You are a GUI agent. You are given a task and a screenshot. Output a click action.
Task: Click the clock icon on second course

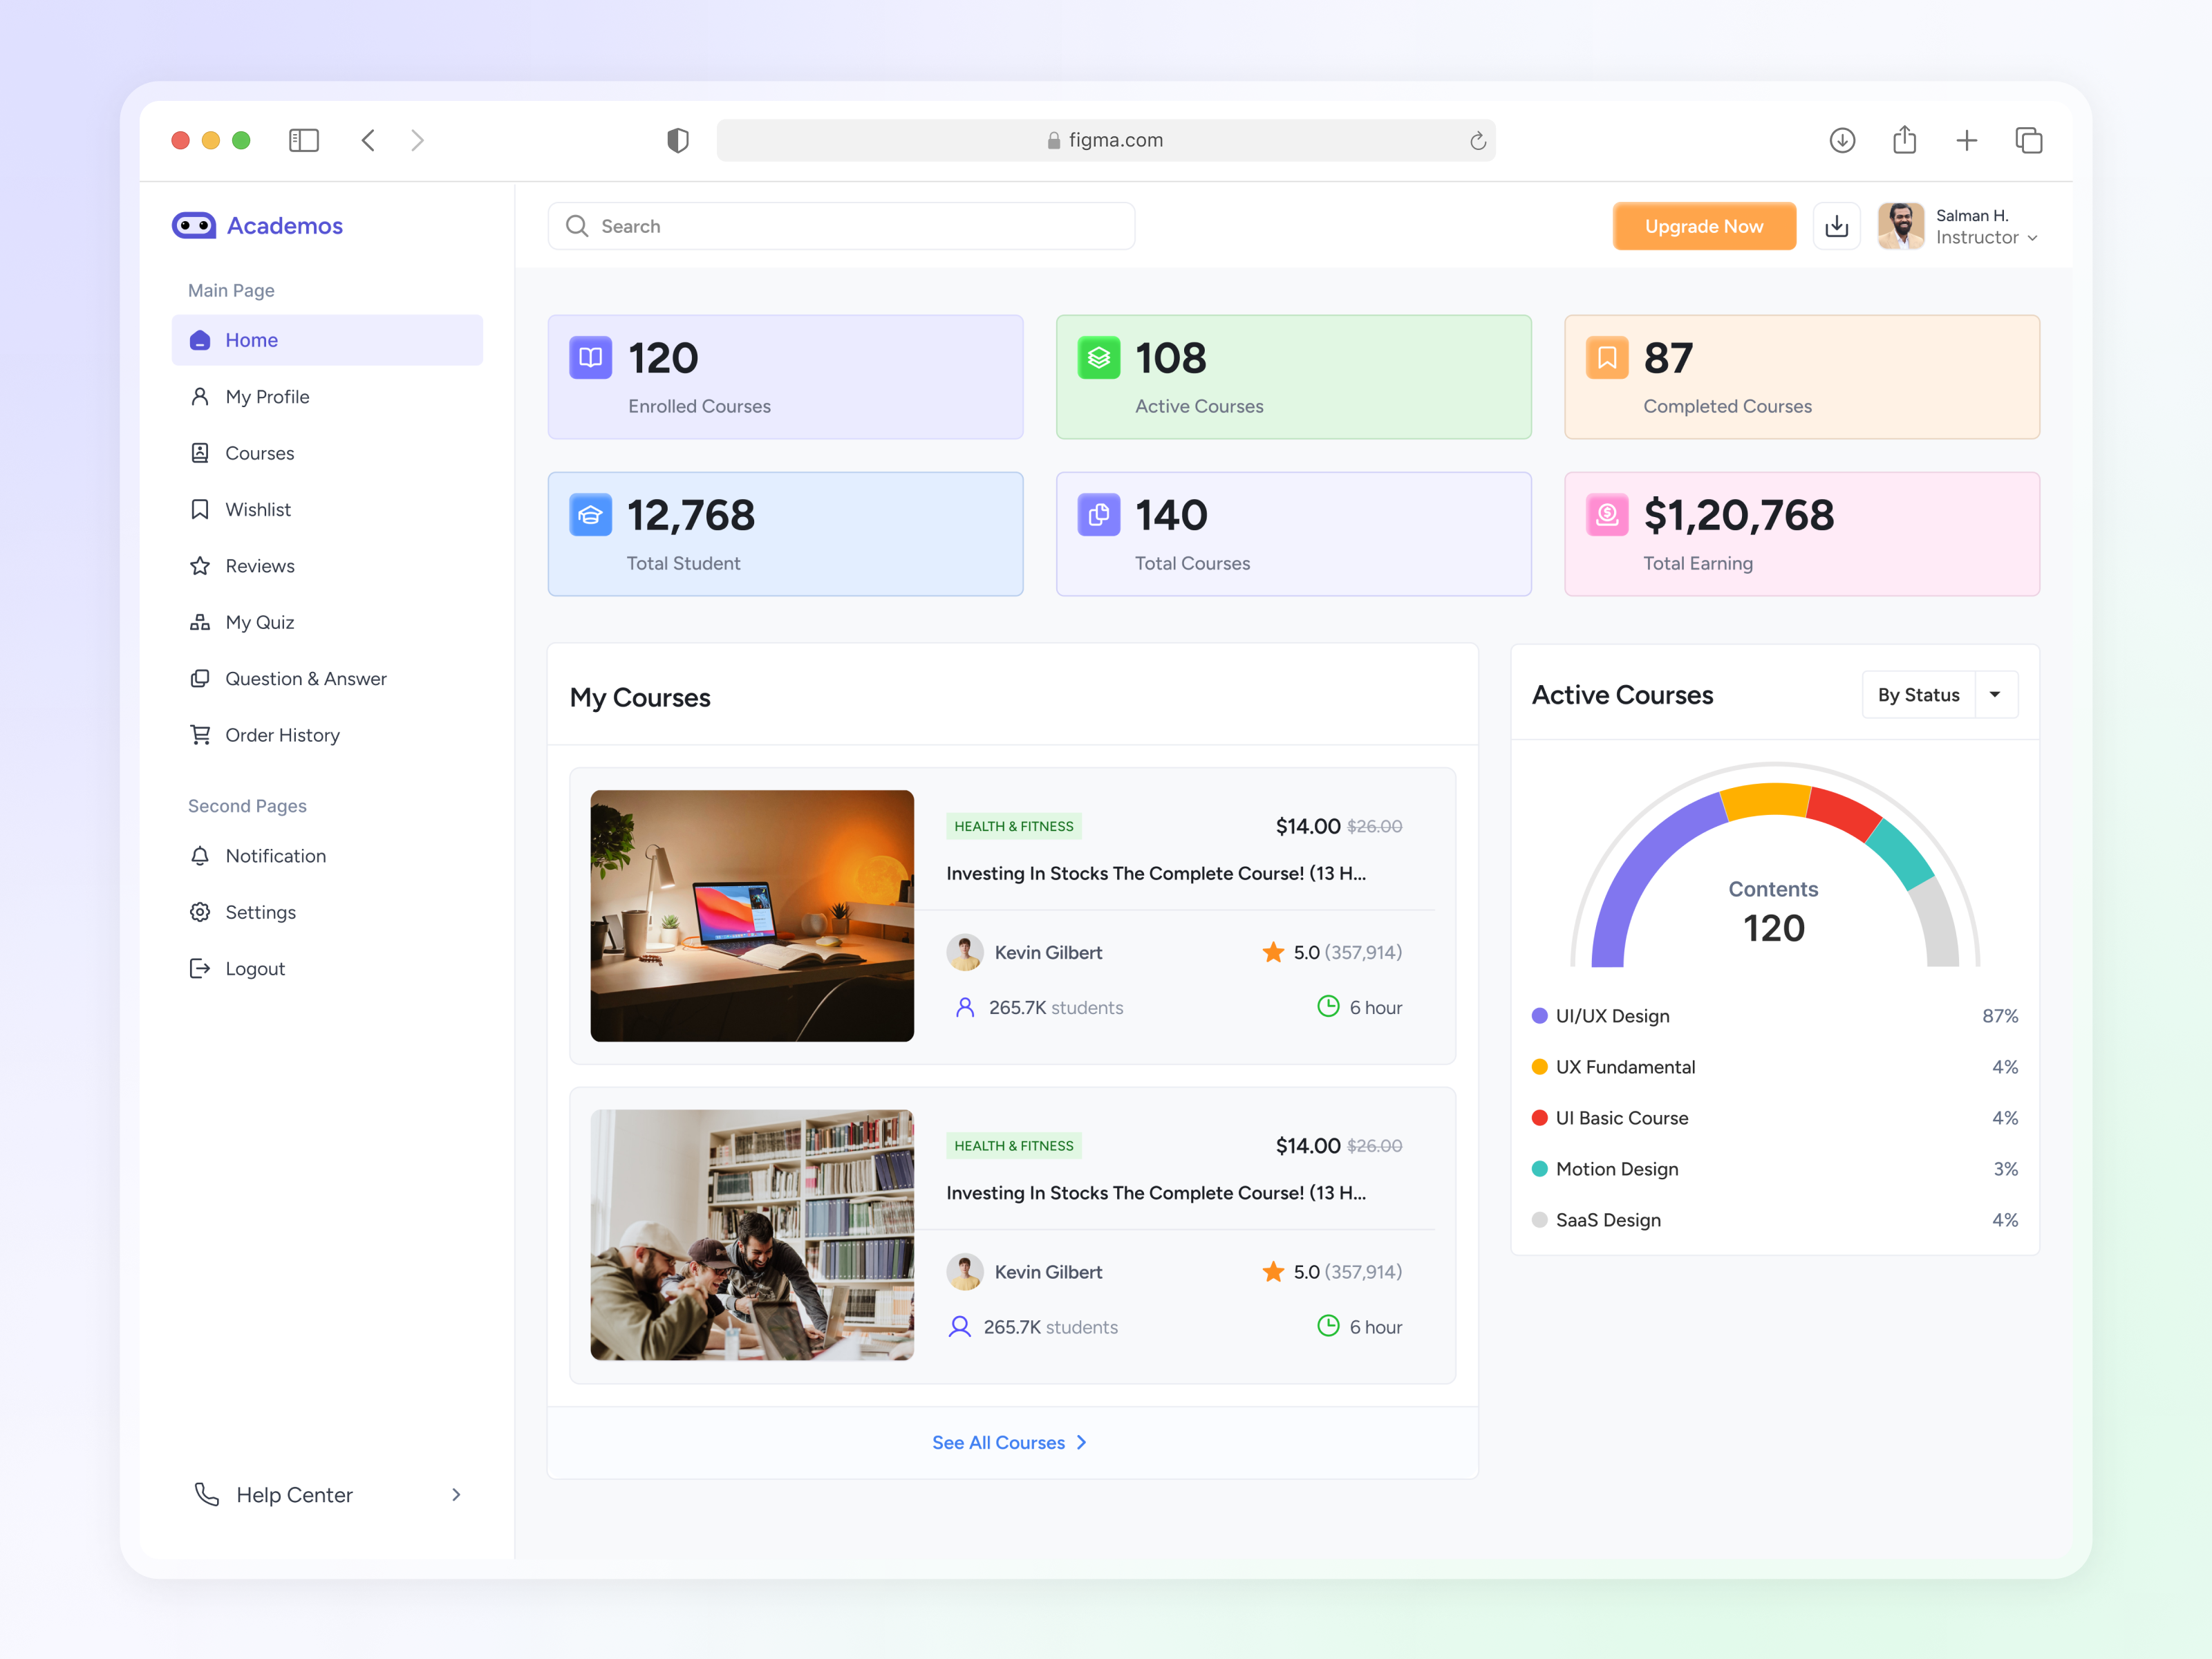(1328, 1326)
